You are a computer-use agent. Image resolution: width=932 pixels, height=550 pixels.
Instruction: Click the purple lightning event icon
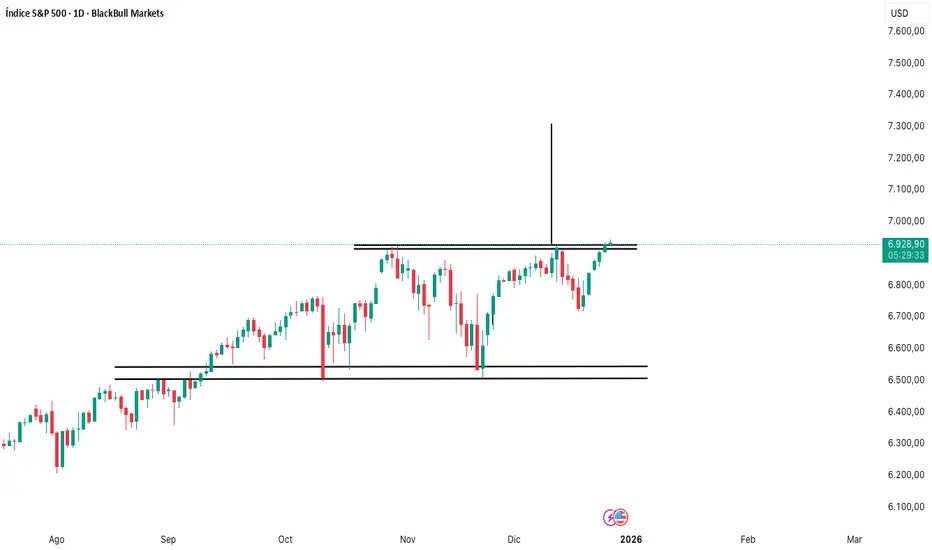[x=610, y=517]
